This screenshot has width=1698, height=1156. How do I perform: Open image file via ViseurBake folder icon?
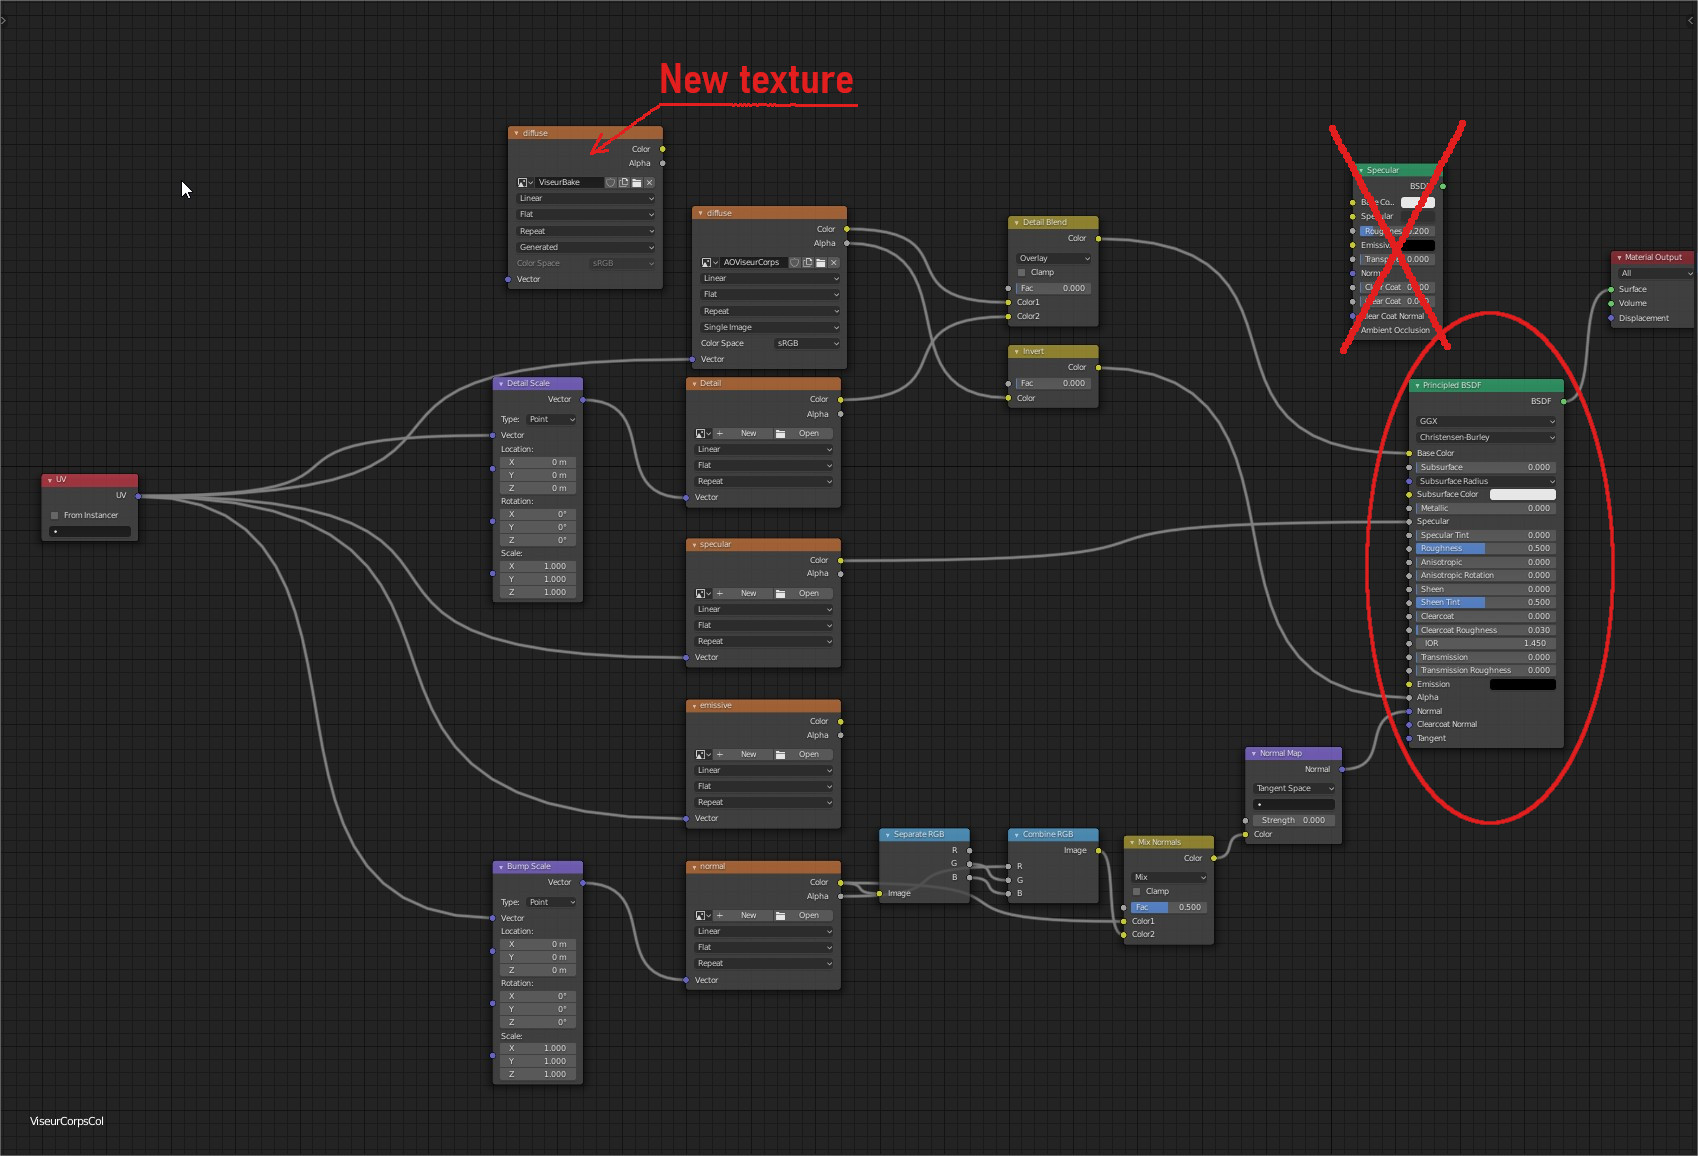[x=637, y=183]
